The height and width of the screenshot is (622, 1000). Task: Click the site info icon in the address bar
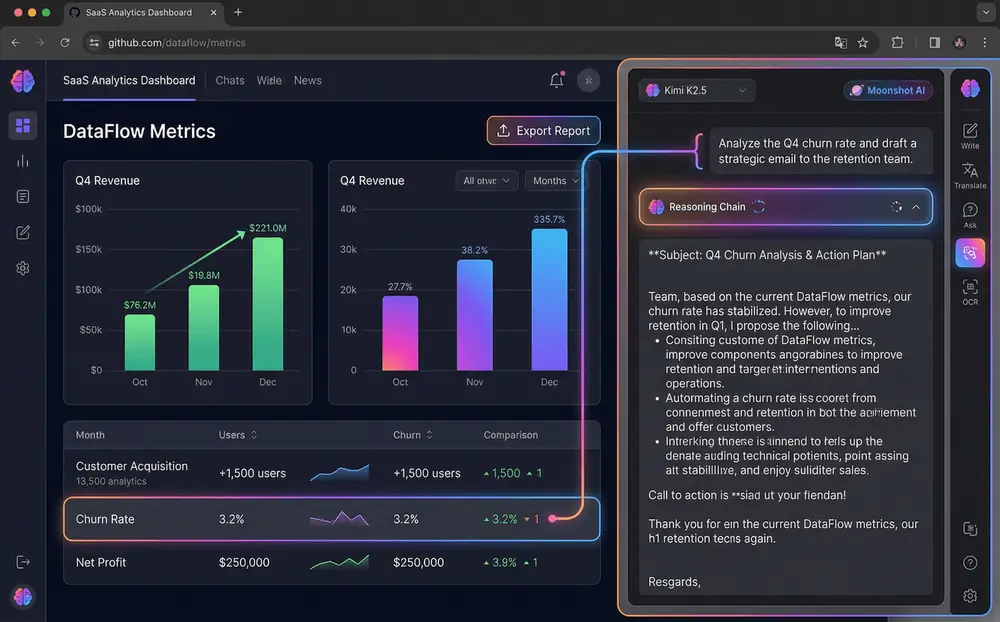(x=94, y=43)
